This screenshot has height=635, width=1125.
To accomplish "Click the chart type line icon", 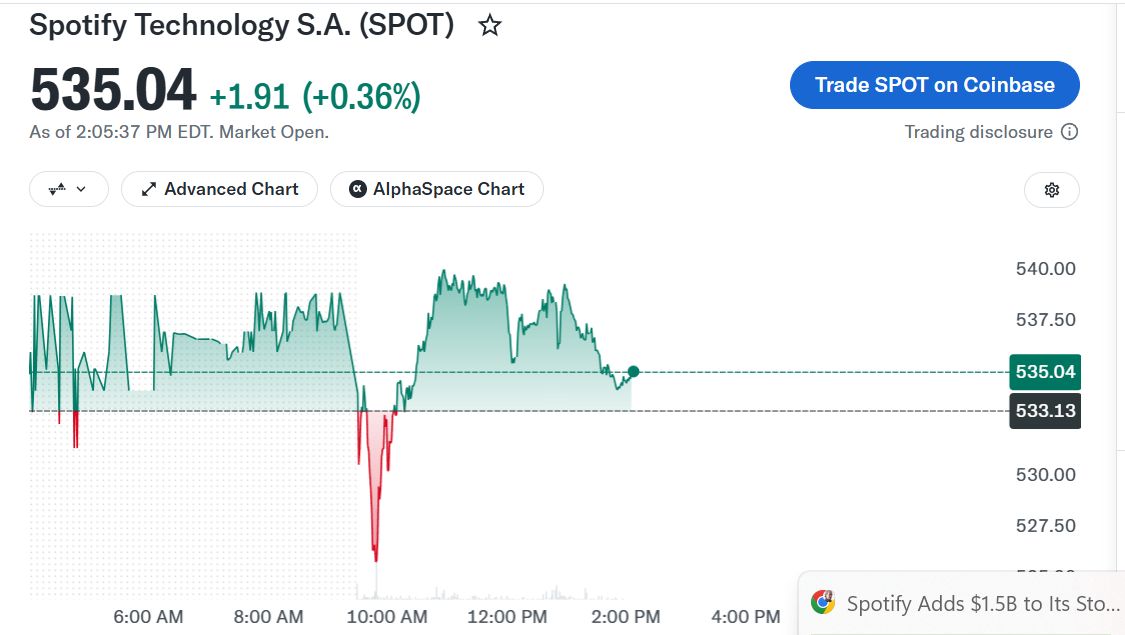I will (x=57, y=189).
